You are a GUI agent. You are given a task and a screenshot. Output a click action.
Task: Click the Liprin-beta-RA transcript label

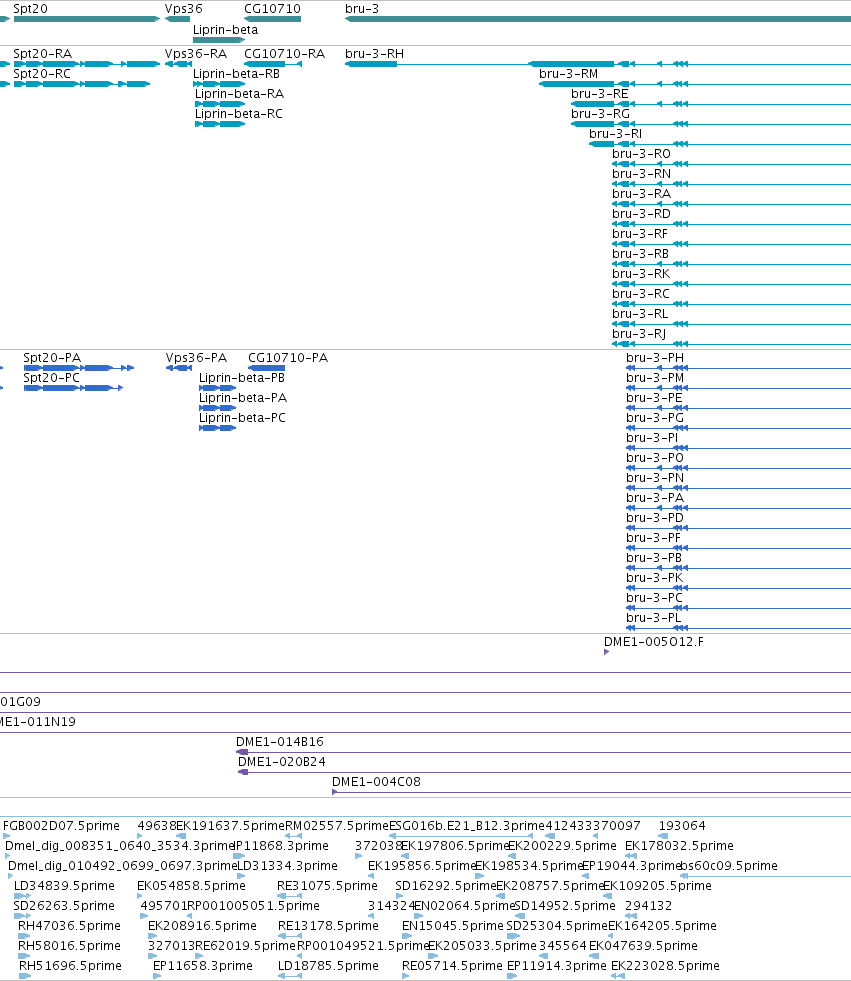coord(240,94)
